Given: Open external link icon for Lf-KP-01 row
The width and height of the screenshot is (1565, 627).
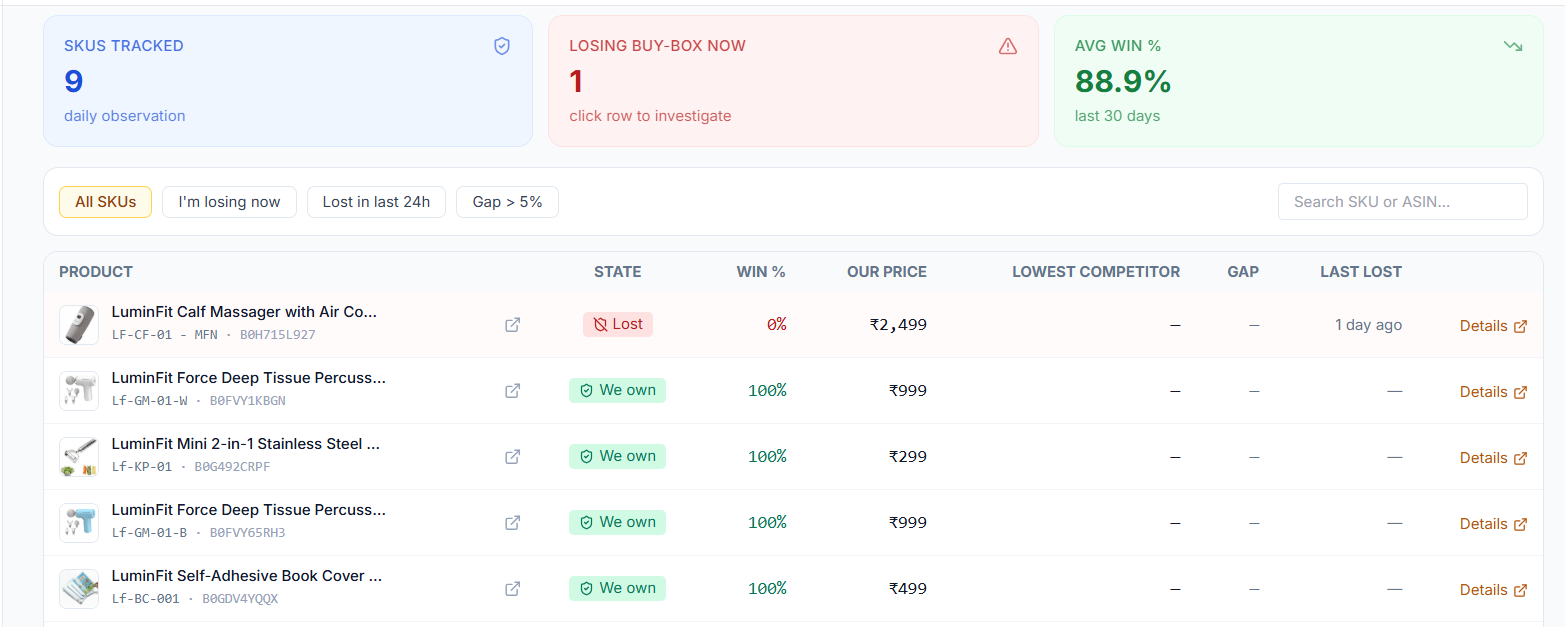Looking at the screenshot, I should click(x=512, y=457).
